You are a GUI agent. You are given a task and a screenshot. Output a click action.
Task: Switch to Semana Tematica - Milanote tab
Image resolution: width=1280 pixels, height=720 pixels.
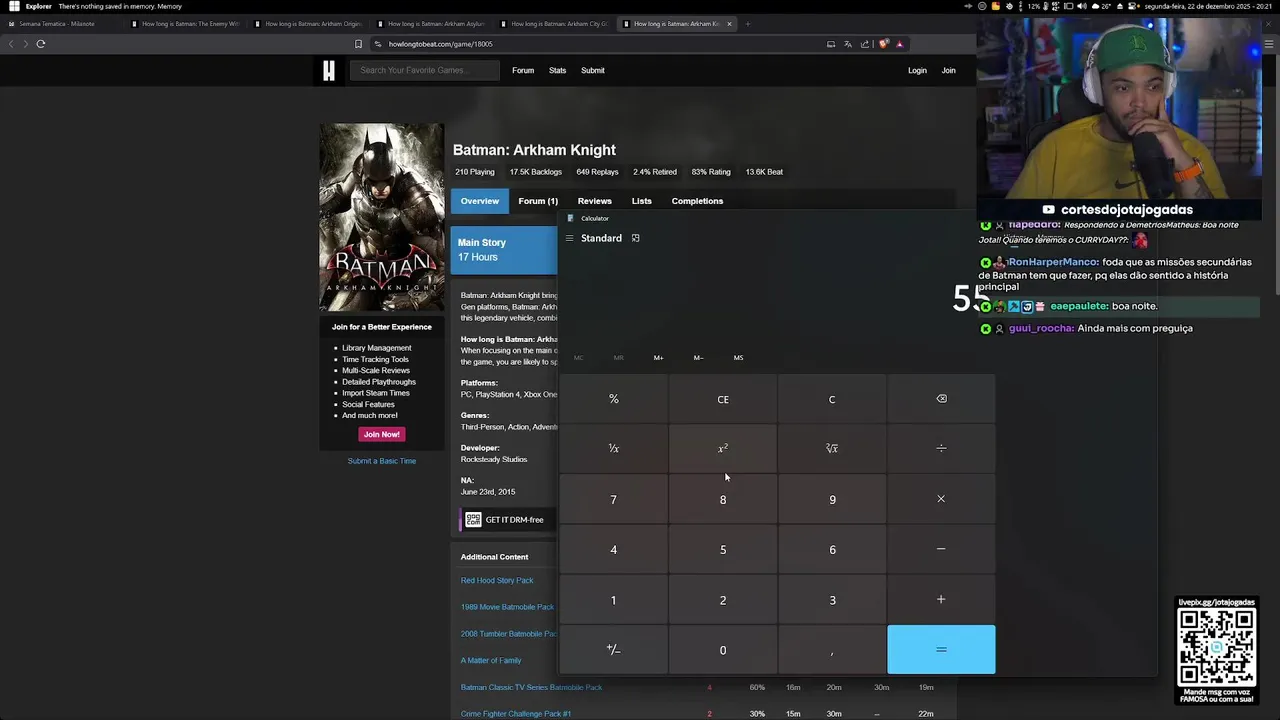pyautogui.click(x=57, y=24)
